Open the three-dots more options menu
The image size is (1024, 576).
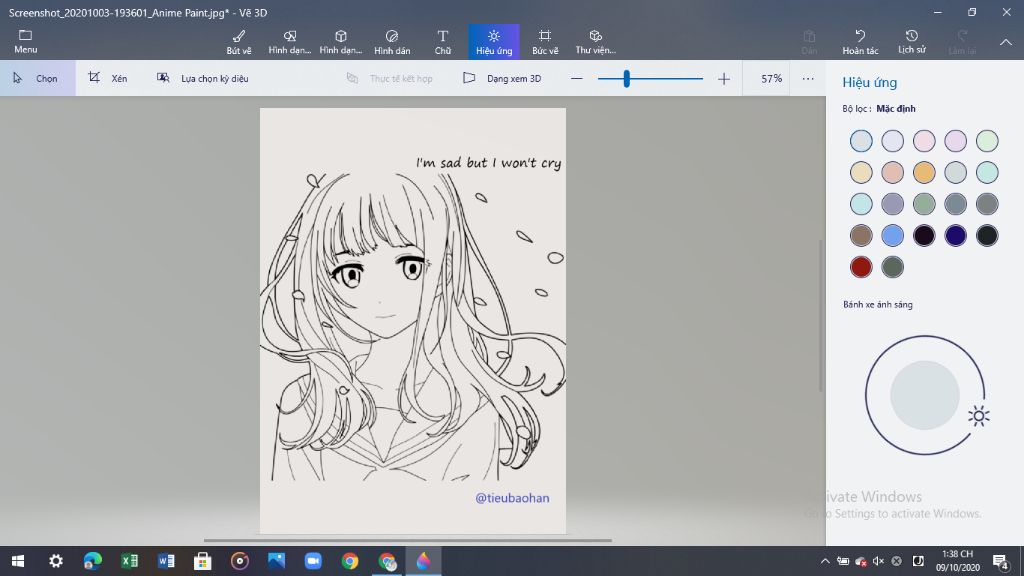click(x=808, y=78)
